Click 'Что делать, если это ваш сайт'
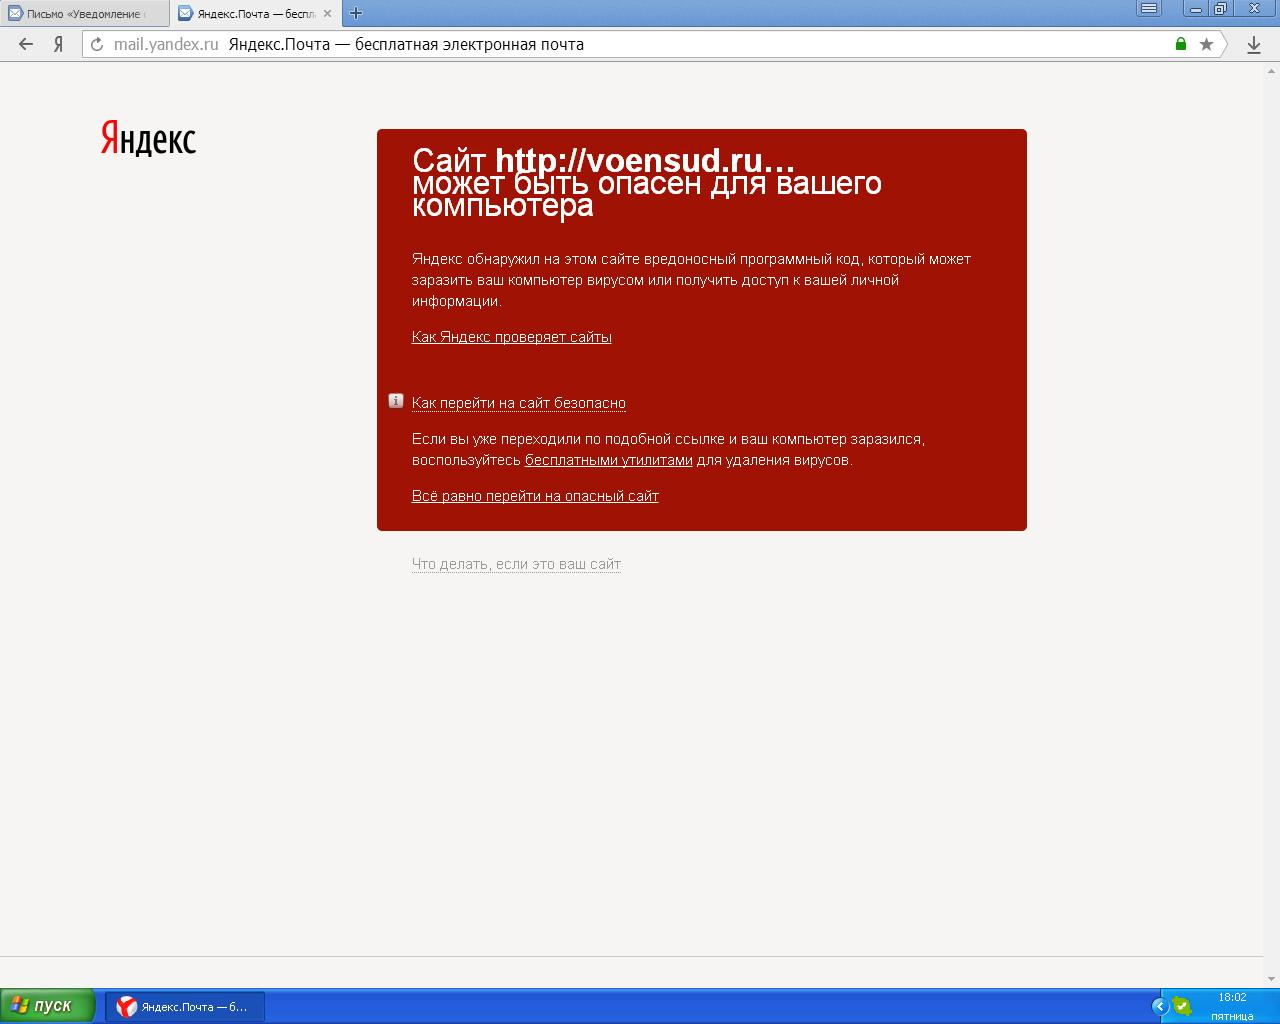The width and height of the screenshot is (1280, 1024). point(516,564)
